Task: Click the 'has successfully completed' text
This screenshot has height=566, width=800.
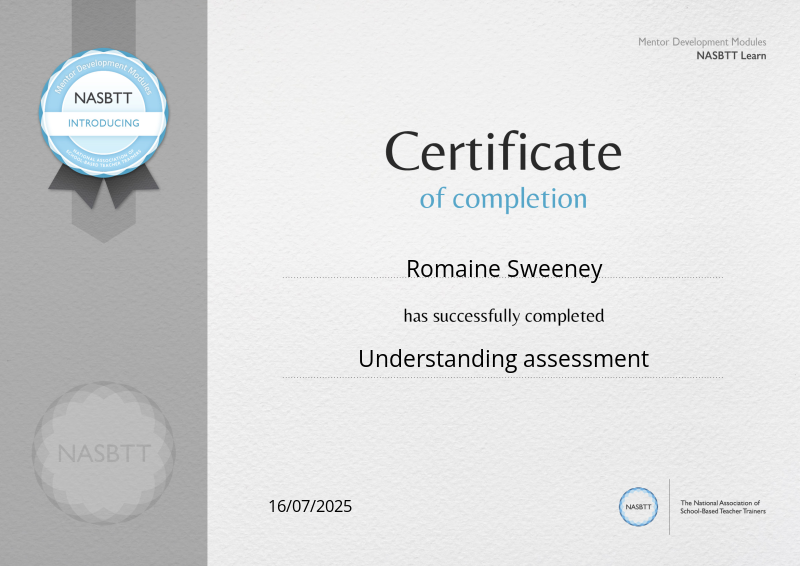Action: pyautogui.click(x=503, y=316)
